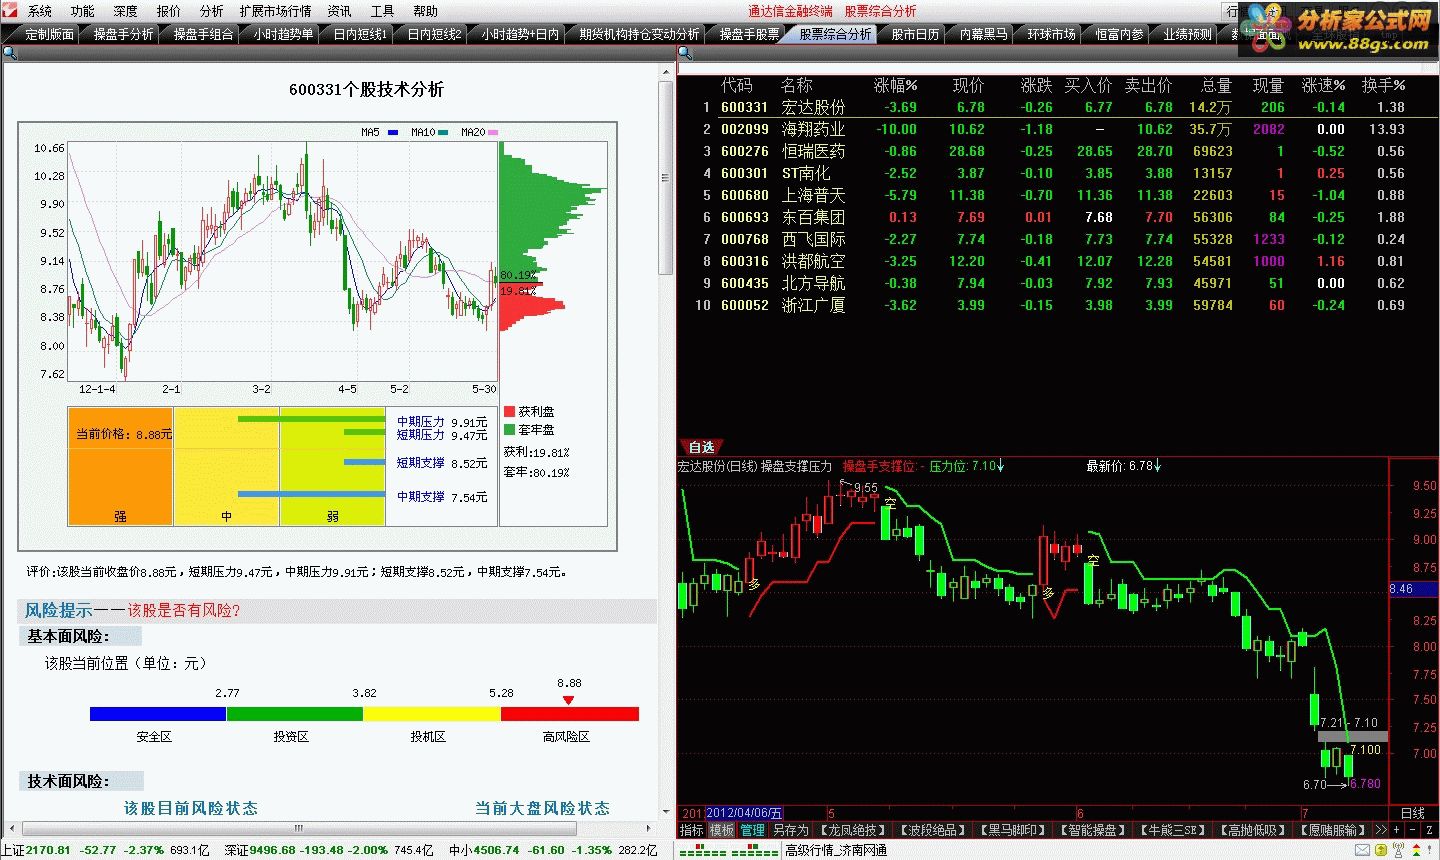Open the 报价 menu

point(169,11)
